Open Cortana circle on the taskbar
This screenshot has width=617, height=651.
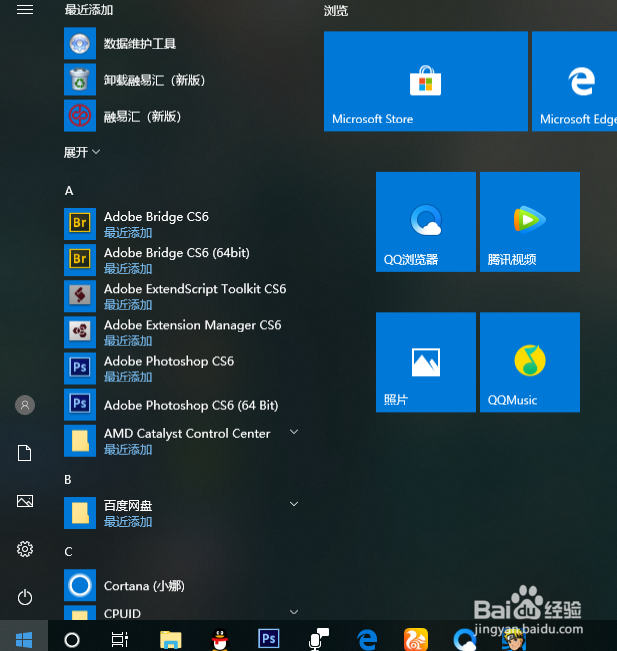(72, 639)
